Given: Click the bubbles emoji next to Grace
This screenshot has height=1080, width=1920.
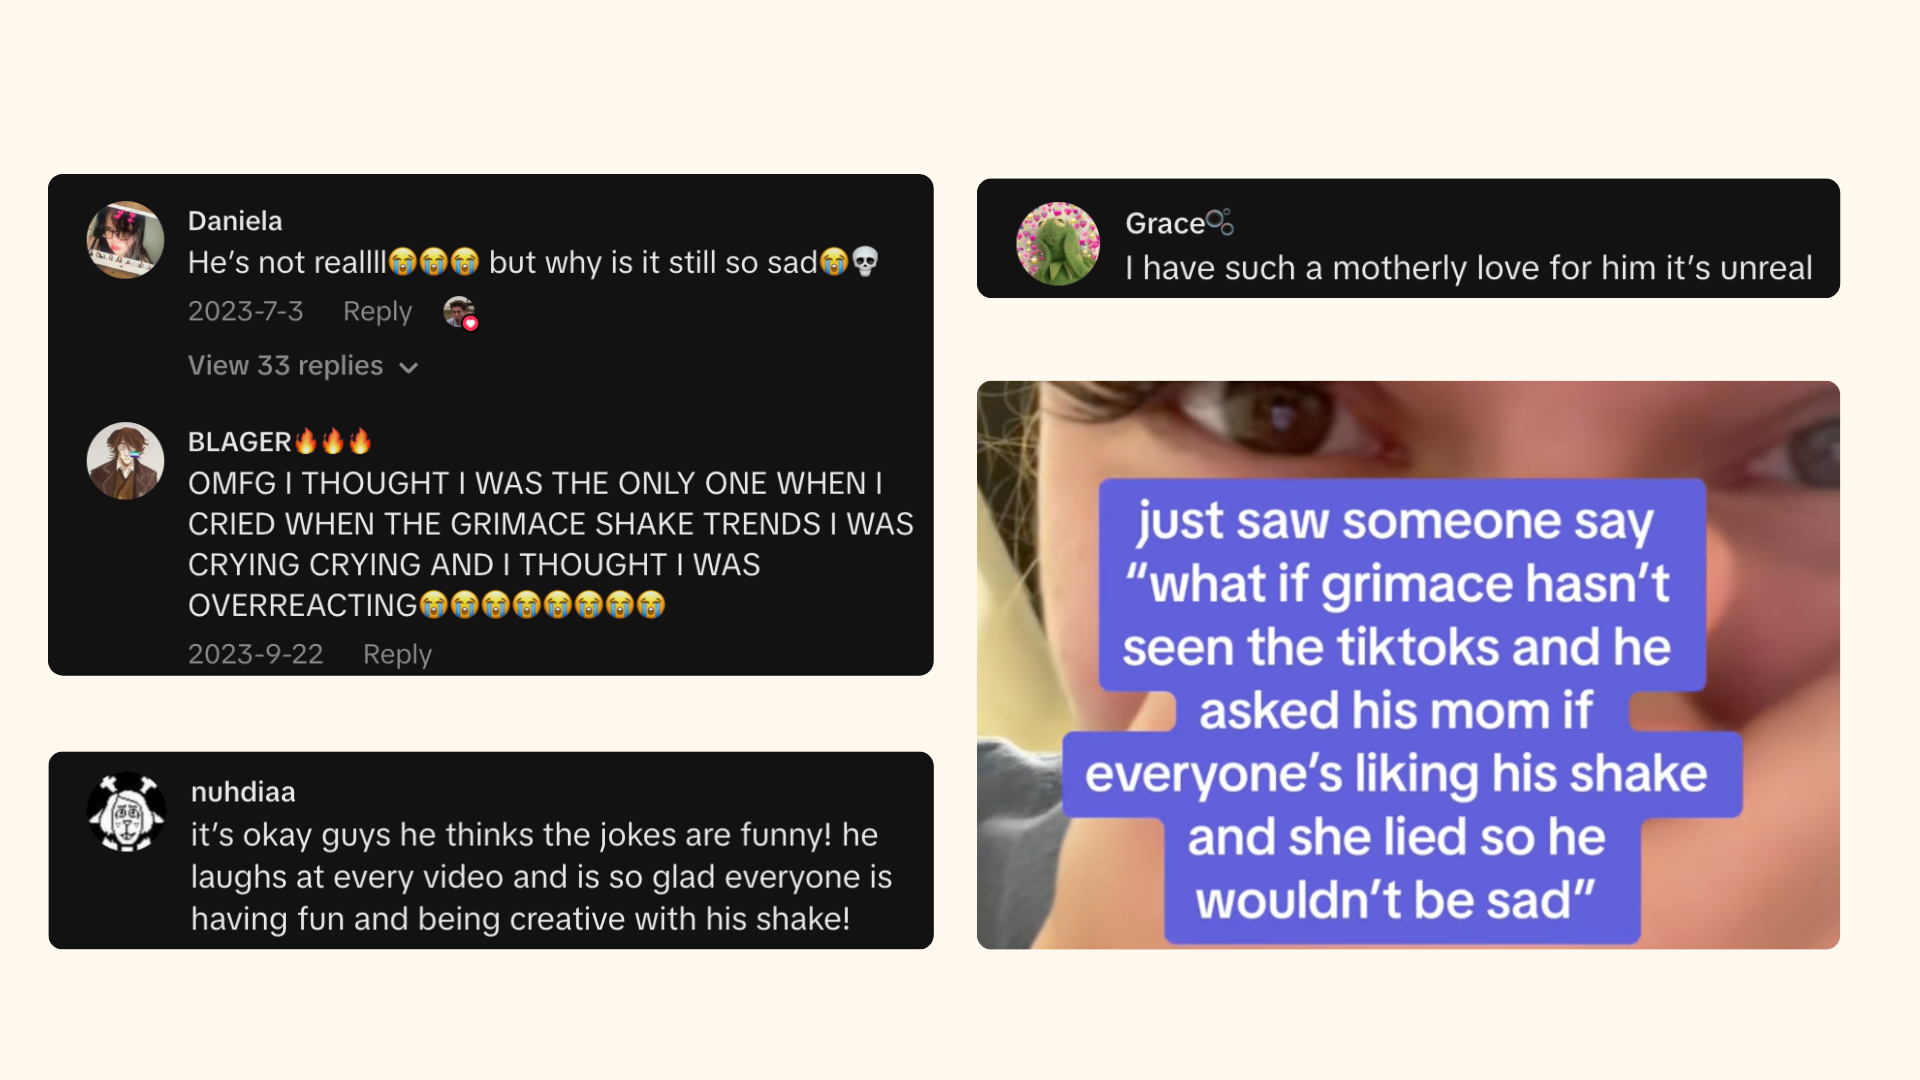Looking at the screenshot, I should 1220,222.
